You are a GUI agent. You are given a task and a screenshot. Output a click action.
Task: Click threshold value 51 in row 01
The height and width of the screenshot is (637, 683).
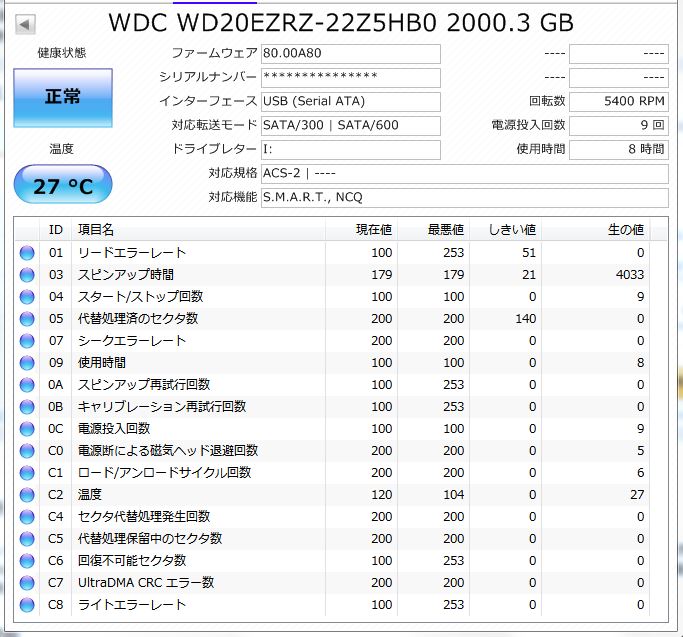529,253
